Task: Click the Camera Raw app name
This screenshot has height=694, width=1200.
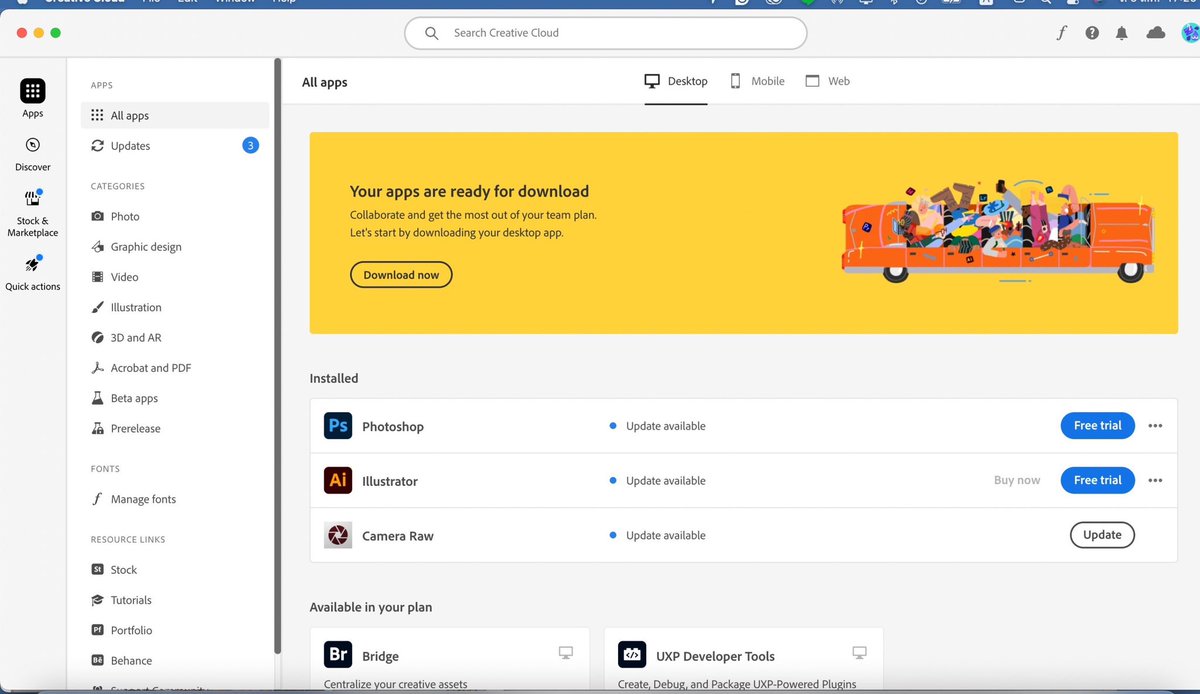Action: point(398,536)
